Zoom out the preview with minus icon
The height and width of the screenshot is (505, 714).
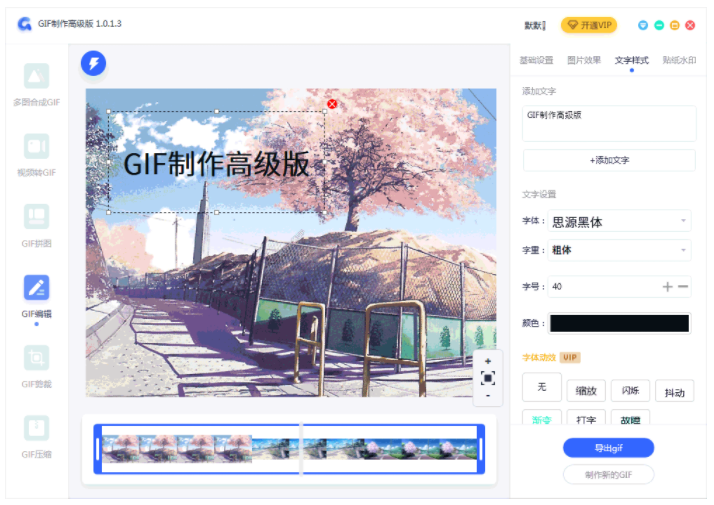(x=488, y=396)
